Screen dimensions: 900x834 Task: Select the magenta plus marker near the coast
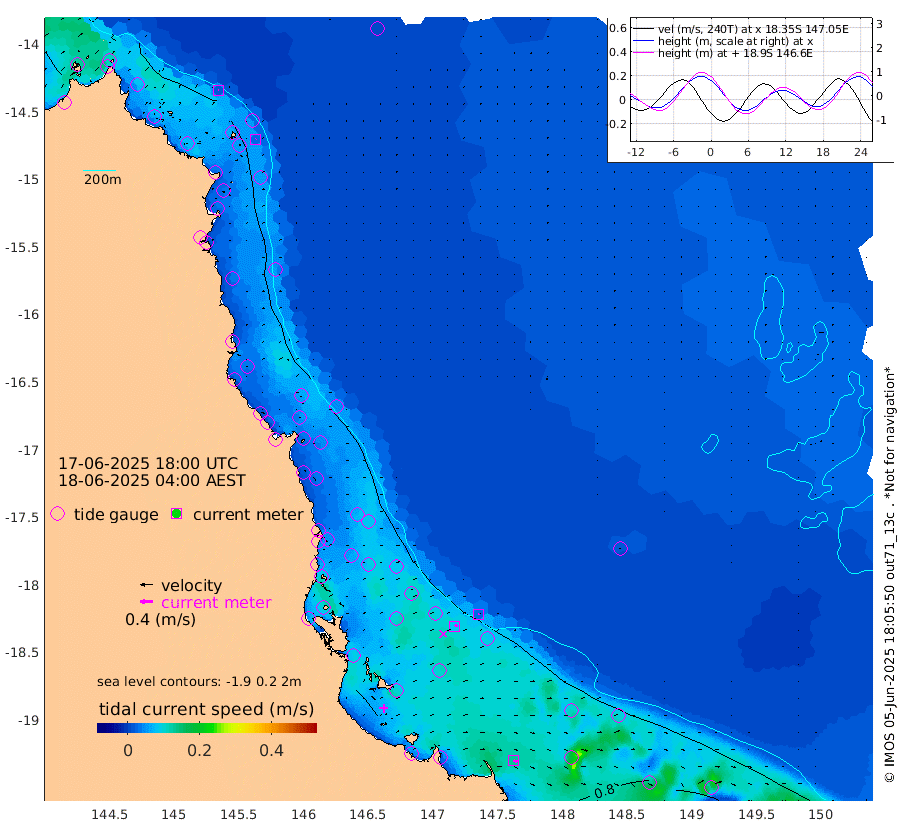pyautogui.click(x=383, y=708)
